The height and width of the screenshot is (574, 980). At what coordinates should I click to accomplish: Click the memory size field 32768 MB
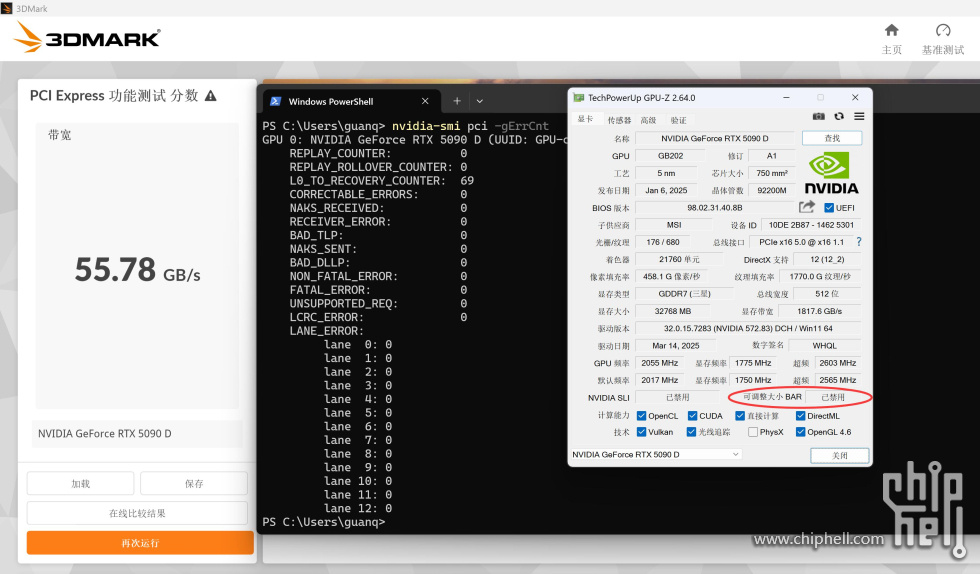point(672,311)
